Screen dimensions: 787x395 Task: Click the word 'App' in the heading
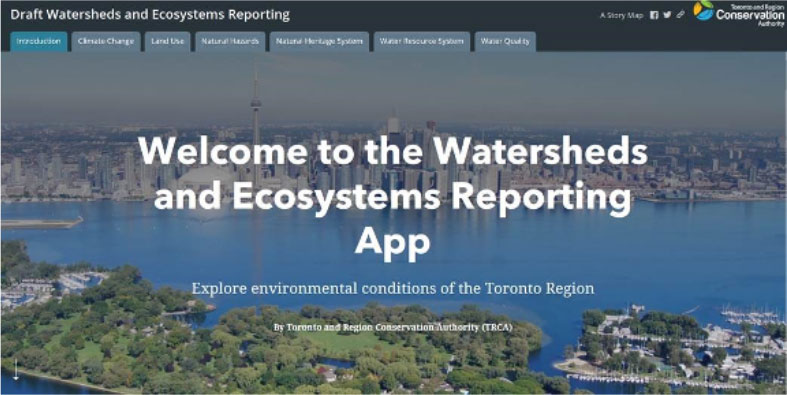pos(392,244)
